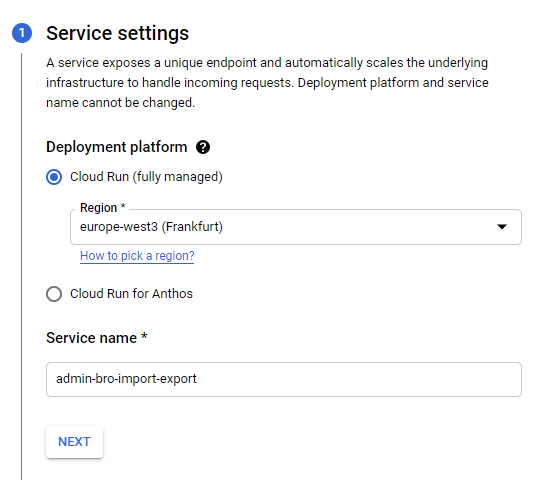Click the Service settings heading
The image size is (546, 480).
118,33
